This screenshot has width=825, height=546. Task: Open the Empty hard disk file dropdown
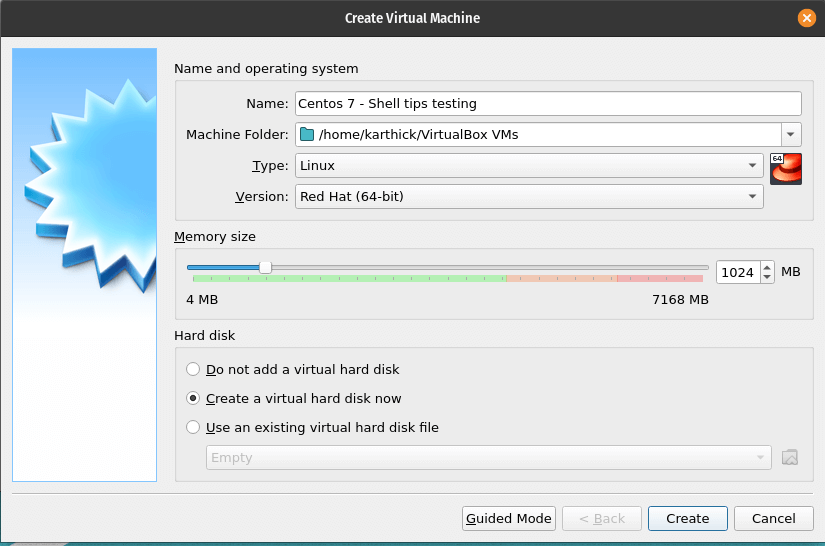[488, 458]
